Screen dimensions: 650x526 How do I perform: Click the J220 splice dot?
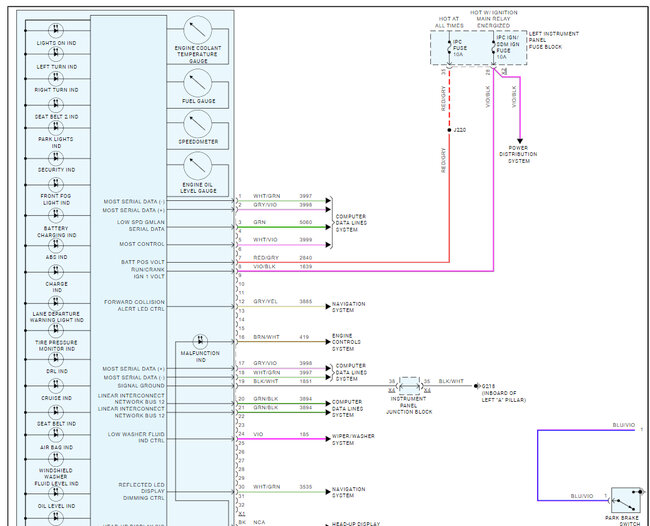click(449, 130)
